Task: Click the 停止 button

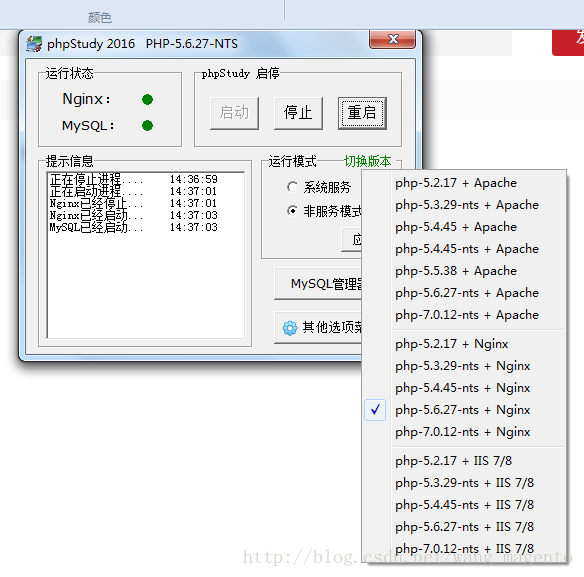Action: click(298, 113)
